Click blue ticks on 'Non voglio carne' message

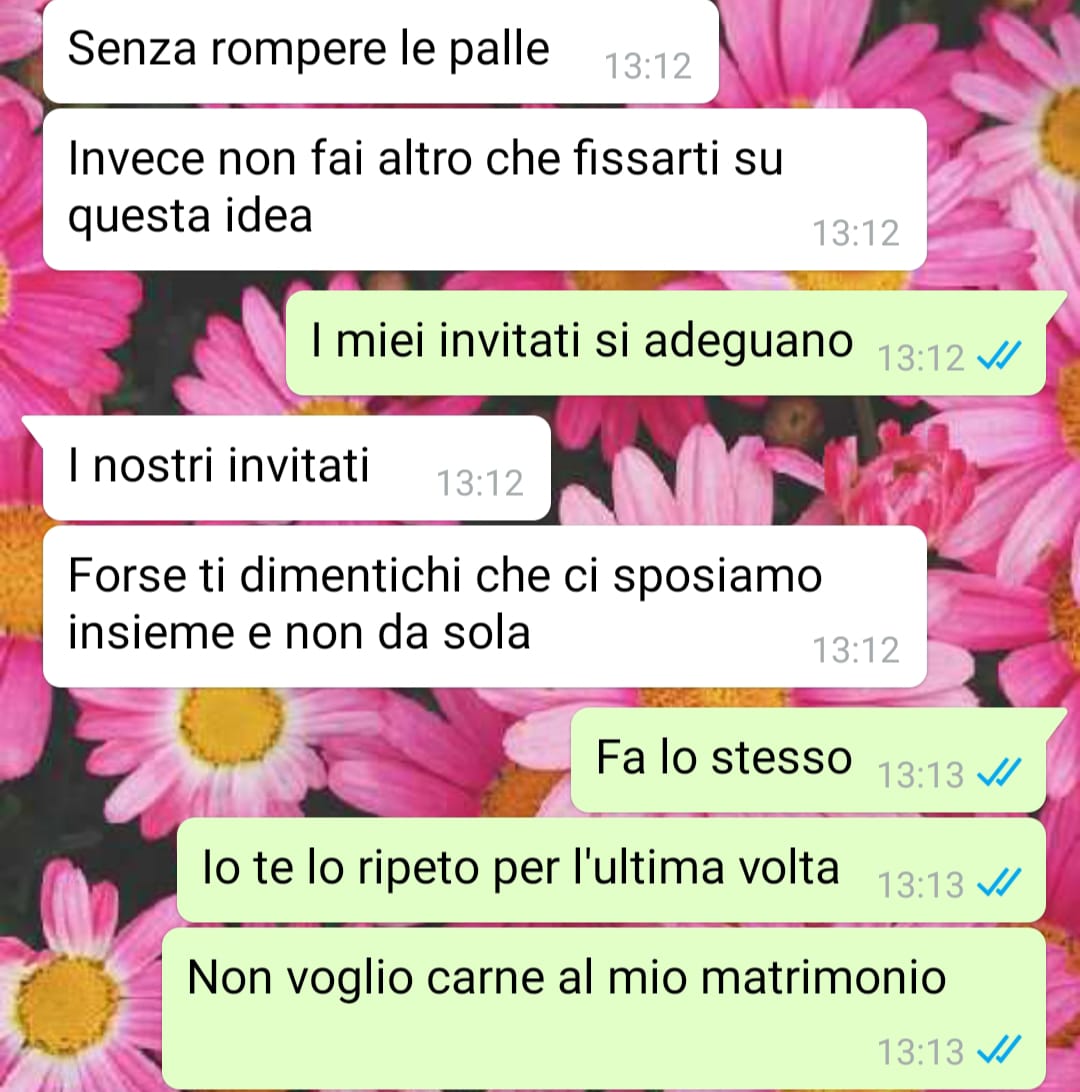point(999,1050)
